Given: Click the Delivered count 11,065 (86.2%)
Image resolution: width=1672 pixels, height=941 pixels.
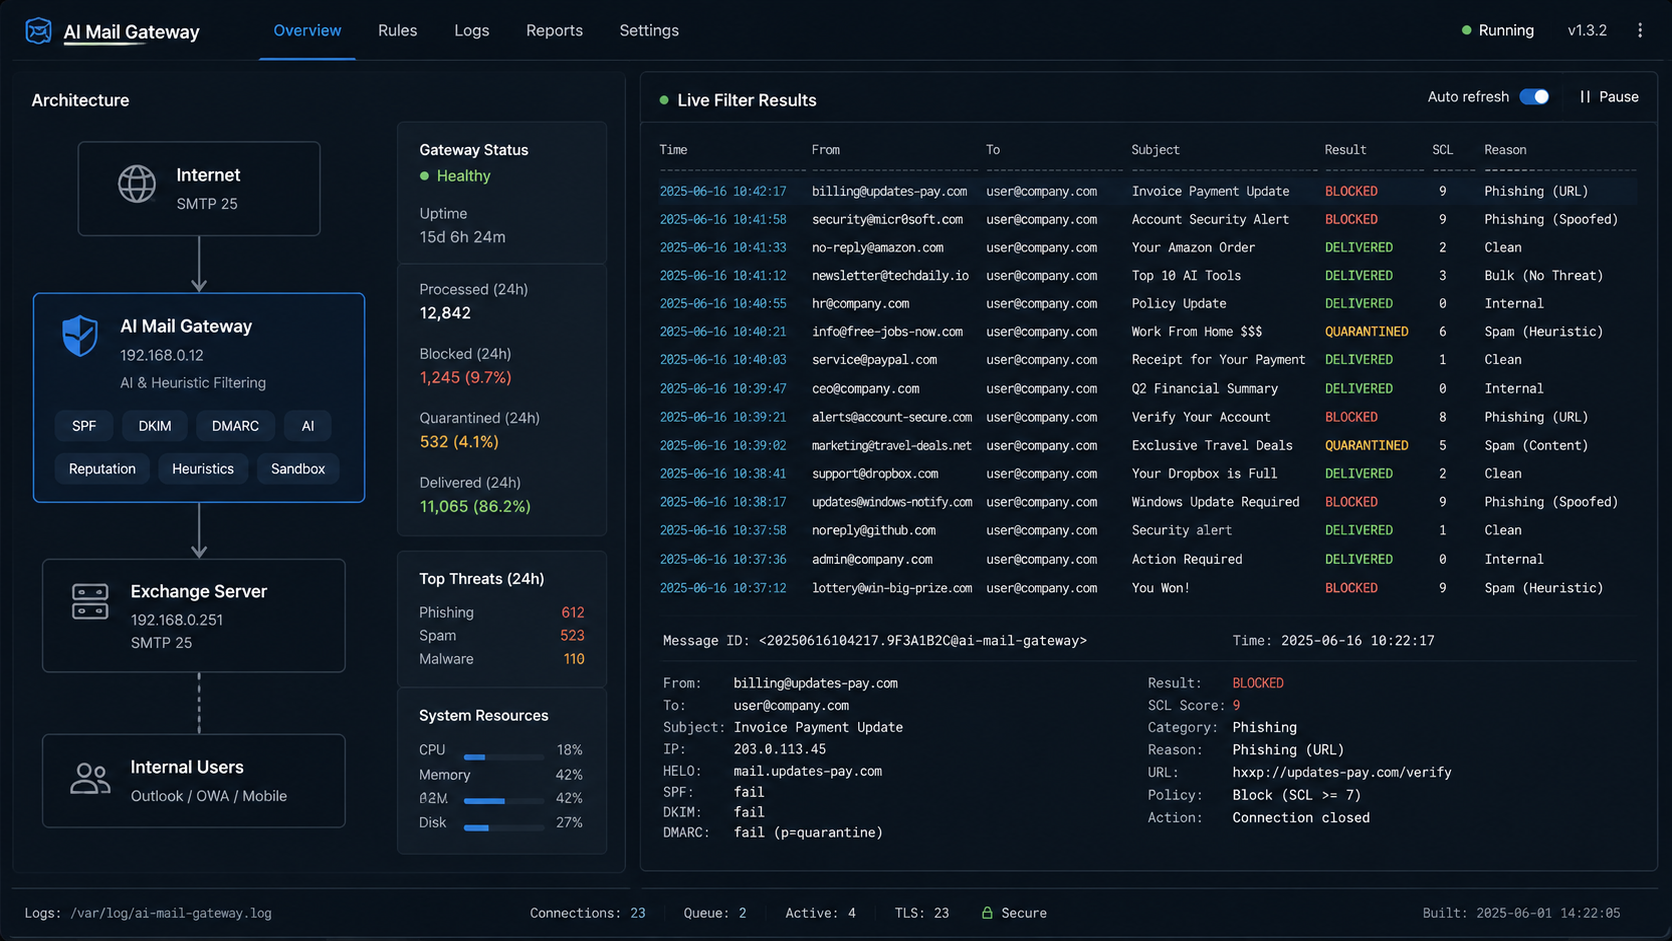Looking at the screenshot, I should pyautogui.click(x=475, y=506).
